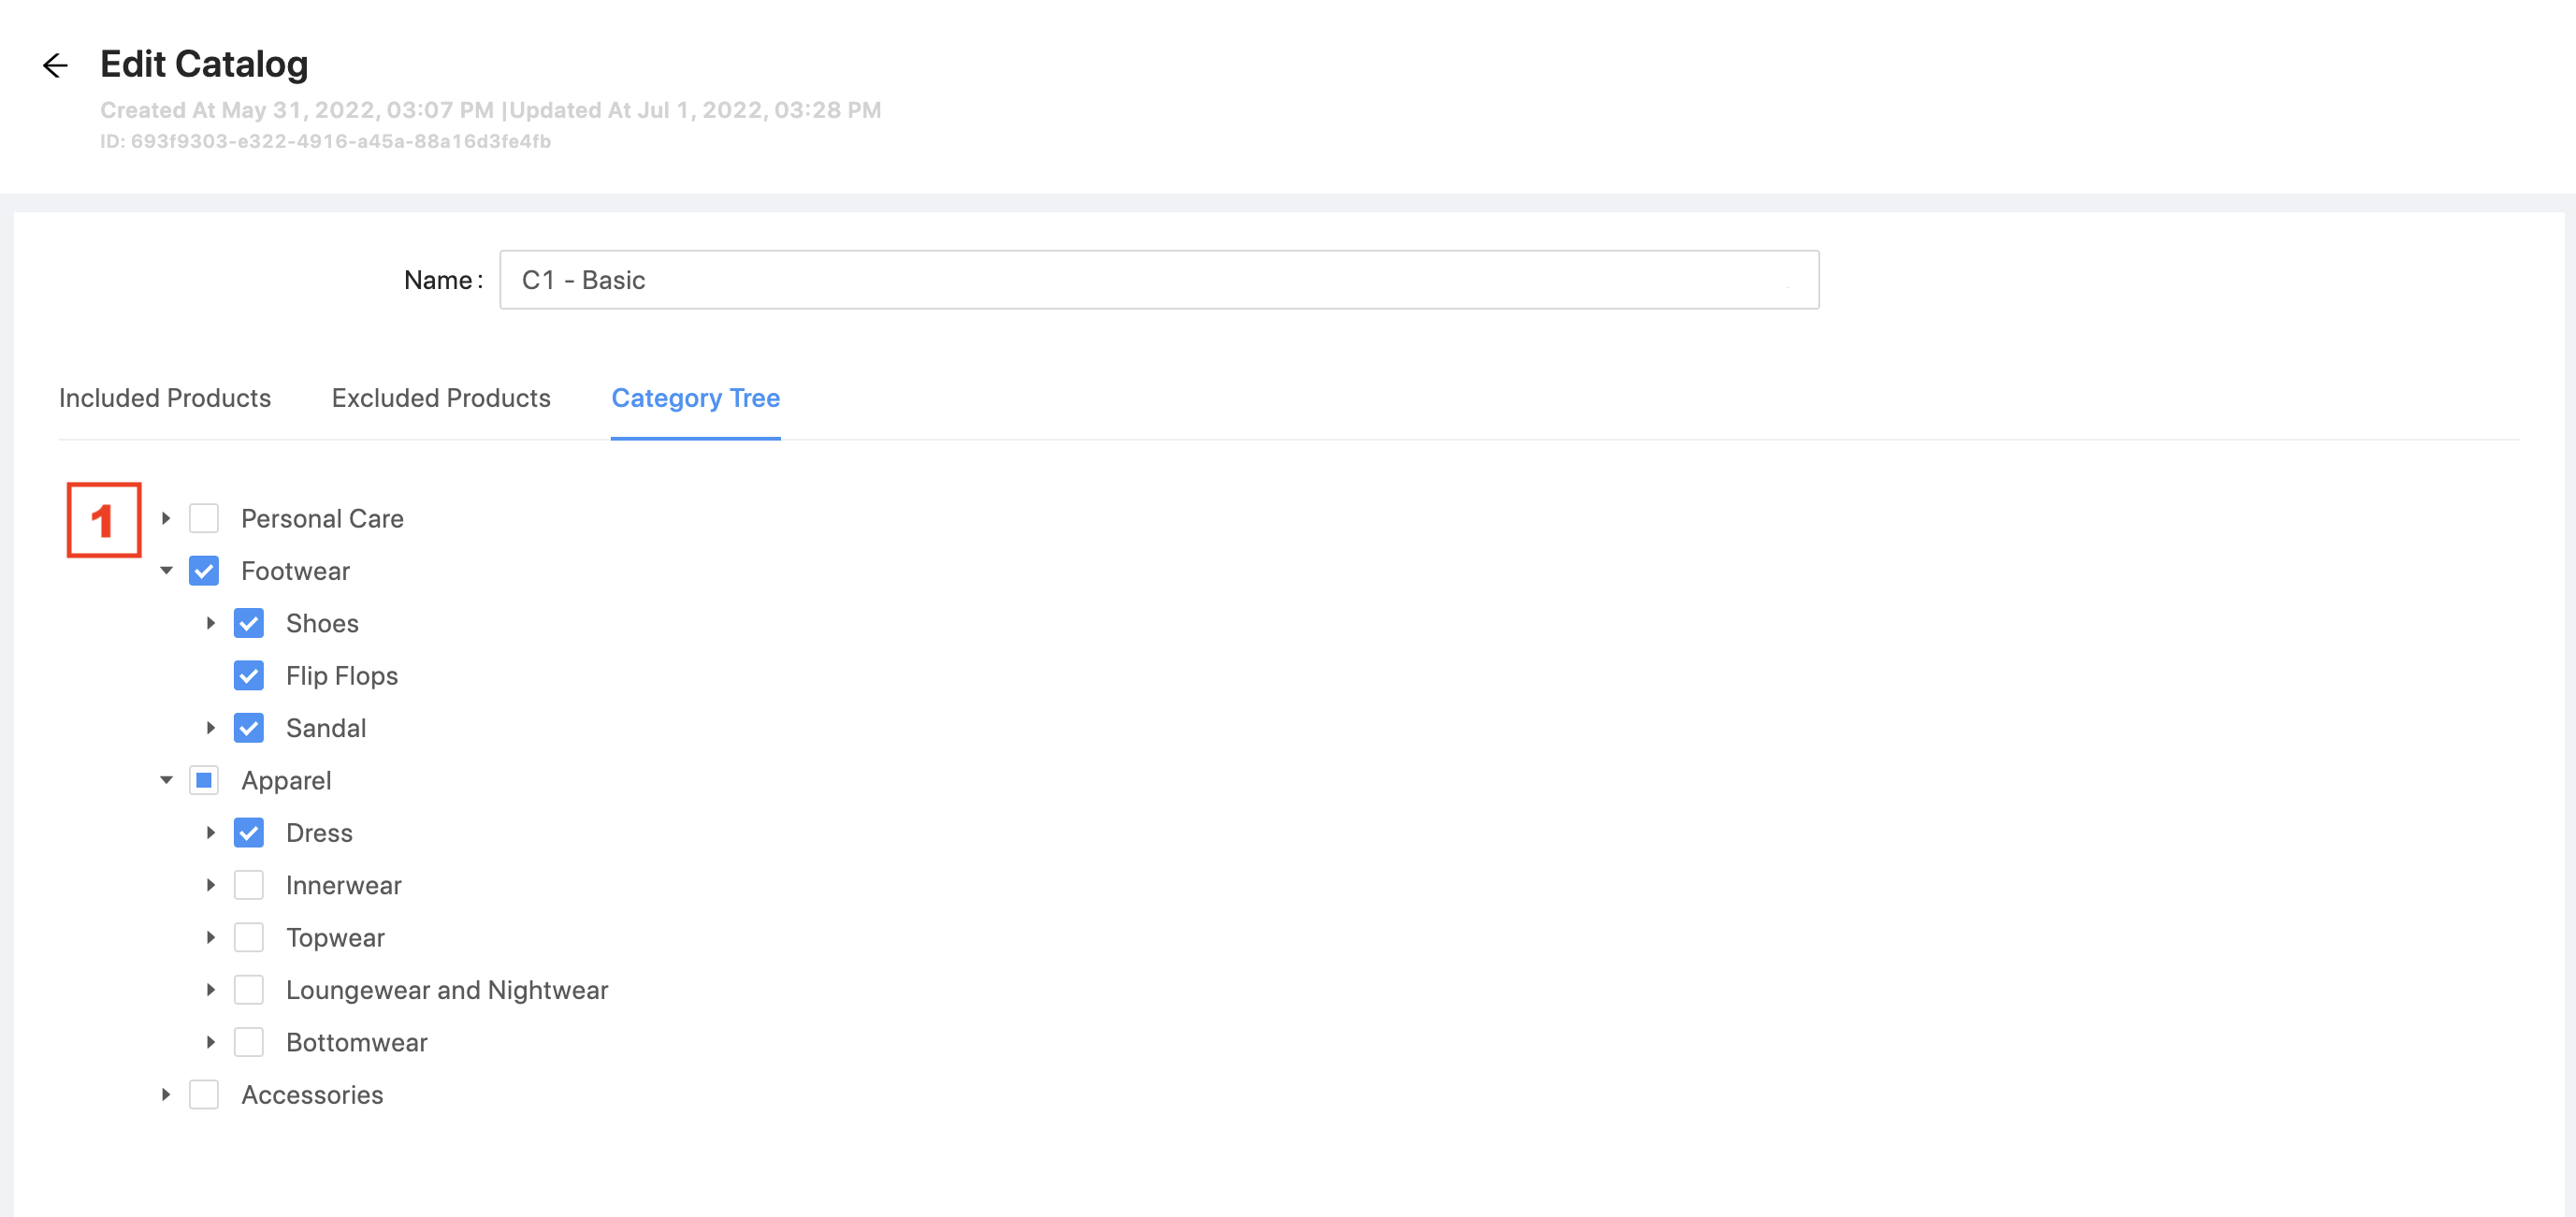Check the Innerwear checkbox
This screenshot has height=1217, width=2576.
pos(248,885)
